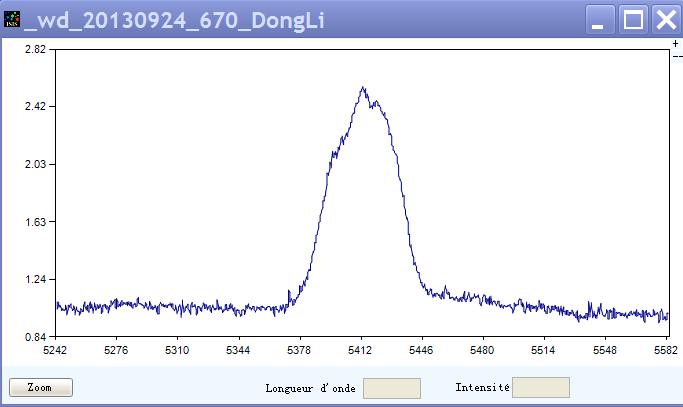This screenshot has height=407, width=683.
Task: Click the 5242 tick label on x-axis
Action: coord(56,351)
